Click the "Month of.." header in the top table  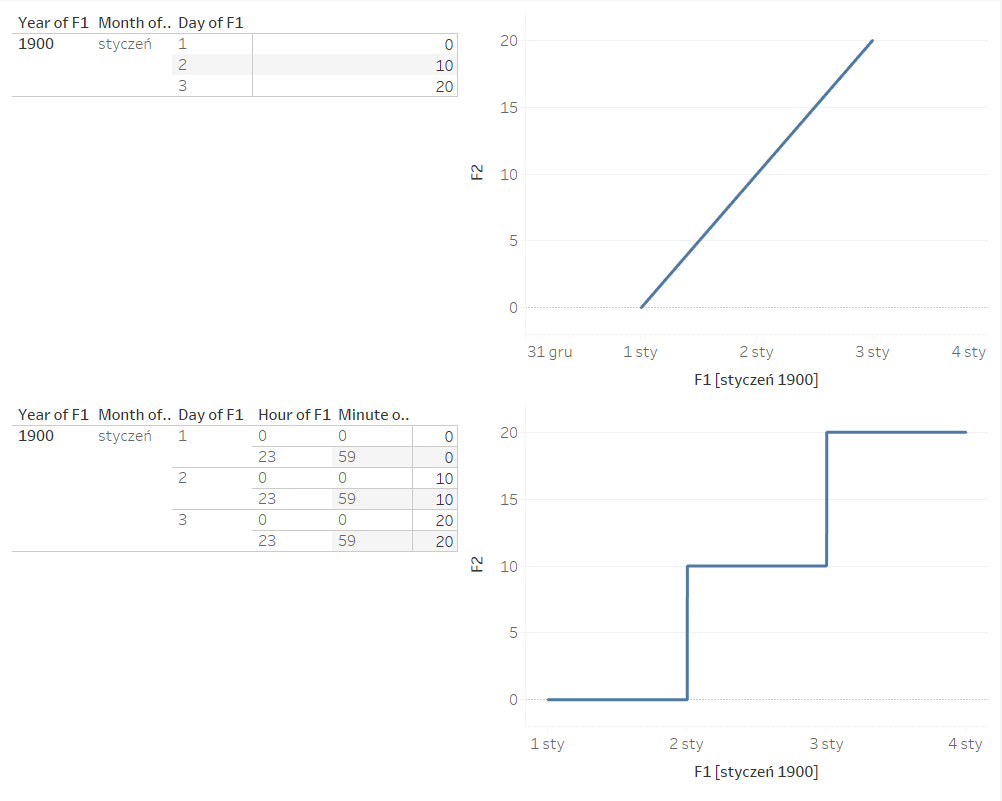point(134,22)
